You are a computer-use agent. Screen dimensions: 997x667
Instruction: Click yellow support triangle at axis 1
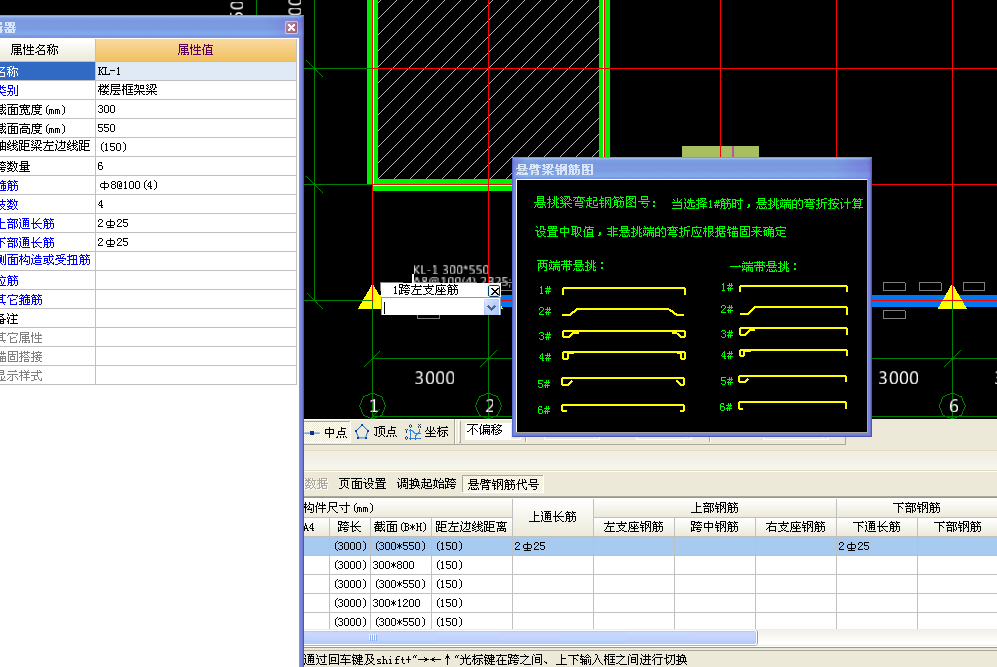[x=369, y=298]
